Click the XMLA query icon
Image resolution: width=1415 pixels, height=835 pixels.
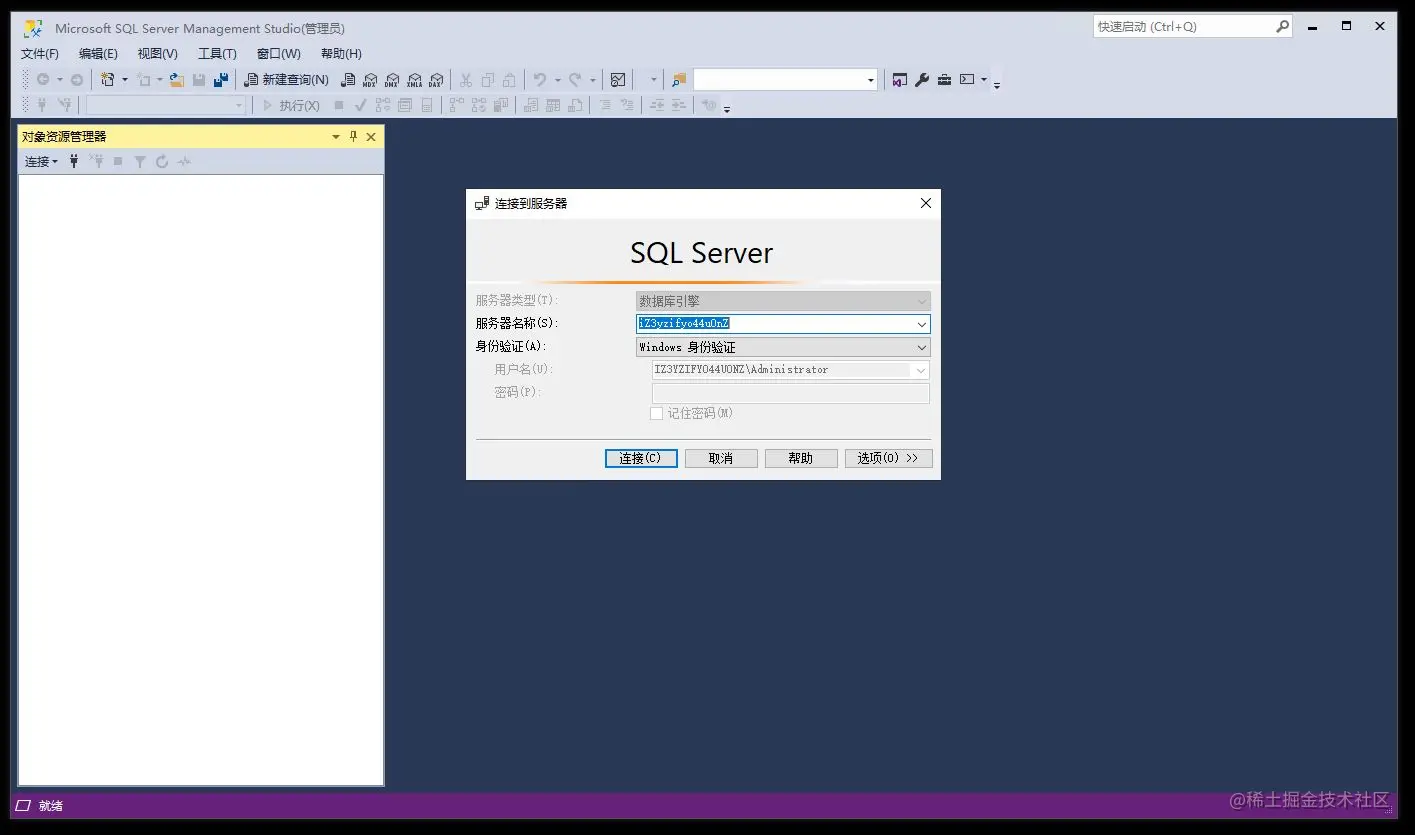point(414,80)
